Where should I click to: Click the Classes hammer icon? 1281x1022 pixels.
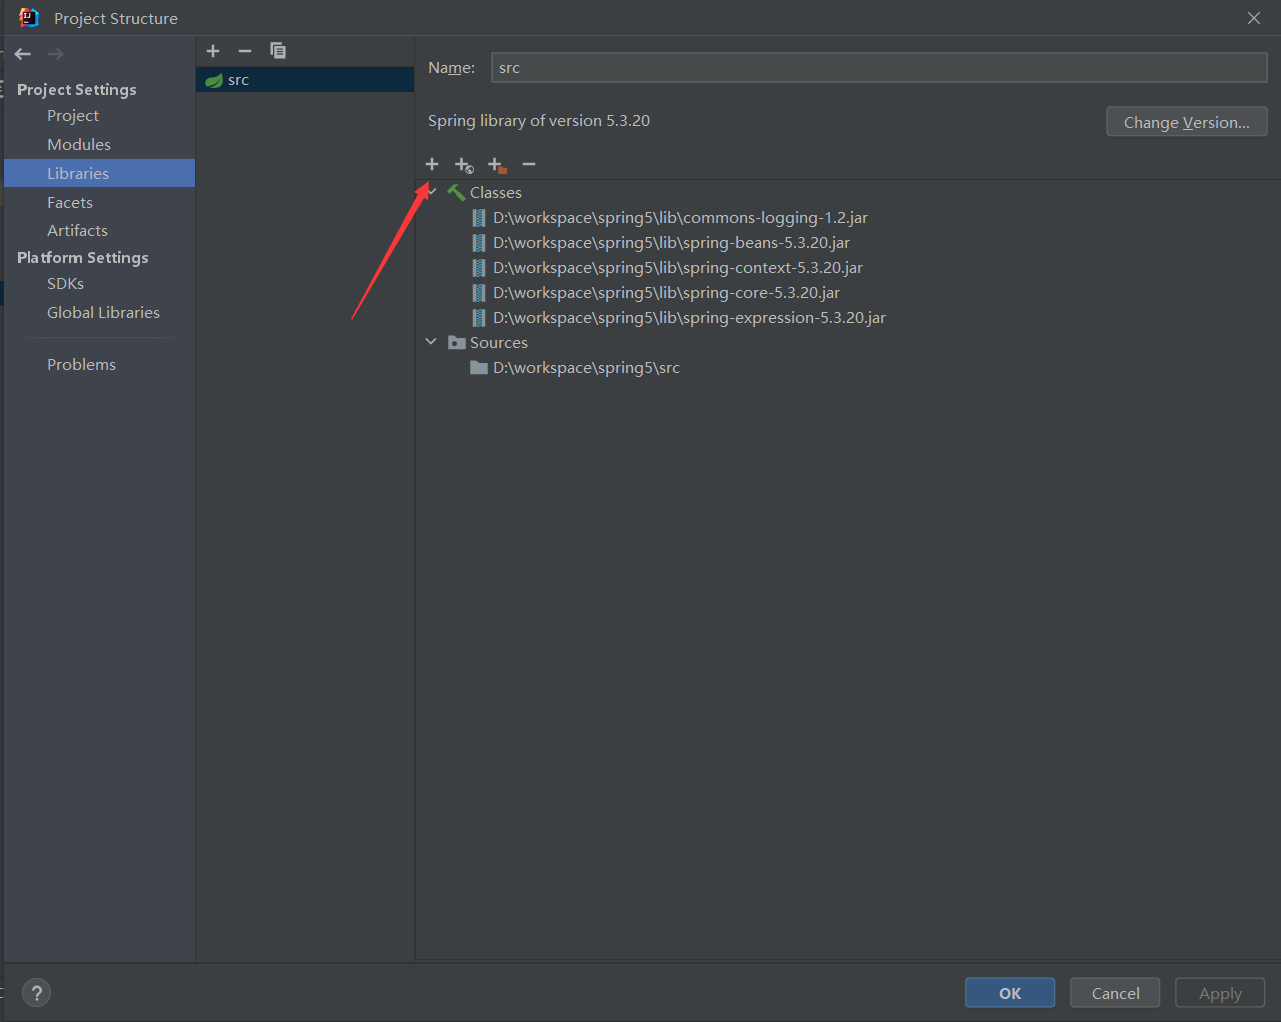pos(456,192)
